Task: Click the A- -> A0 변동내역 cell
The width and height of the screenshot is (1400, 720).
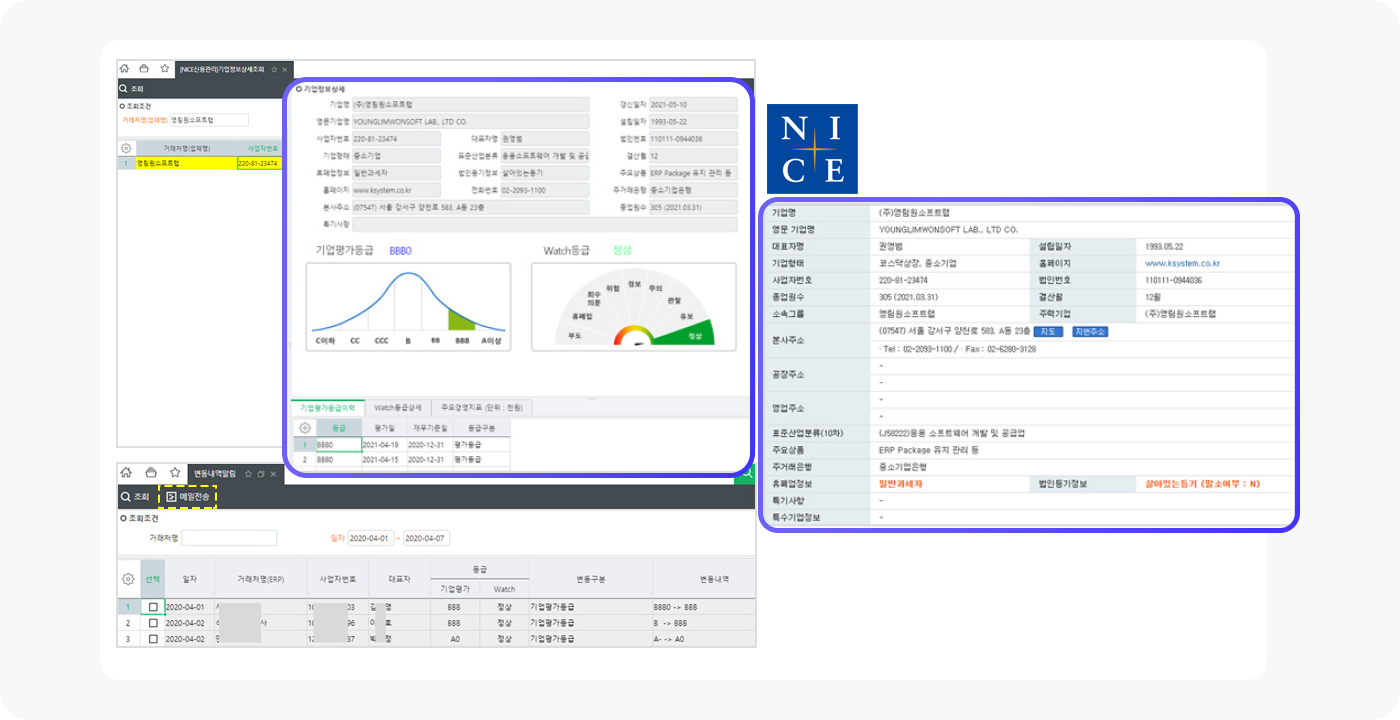Action: pyautogui.click(x=704, y=638)
